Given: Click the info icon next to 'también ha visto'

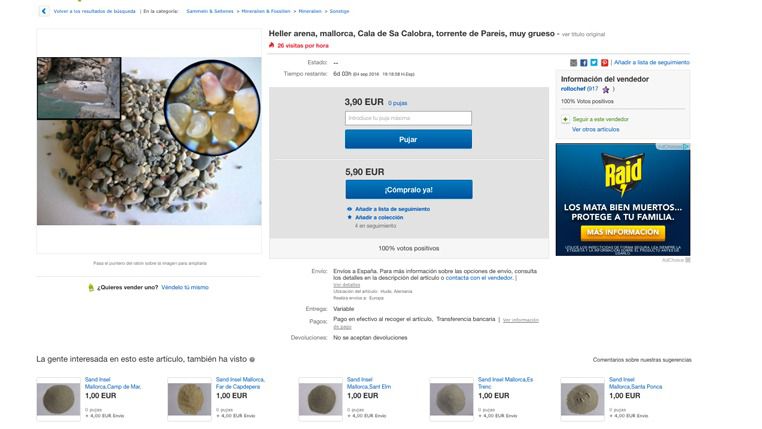Looking at the screenshot, I should click(252, 359).
